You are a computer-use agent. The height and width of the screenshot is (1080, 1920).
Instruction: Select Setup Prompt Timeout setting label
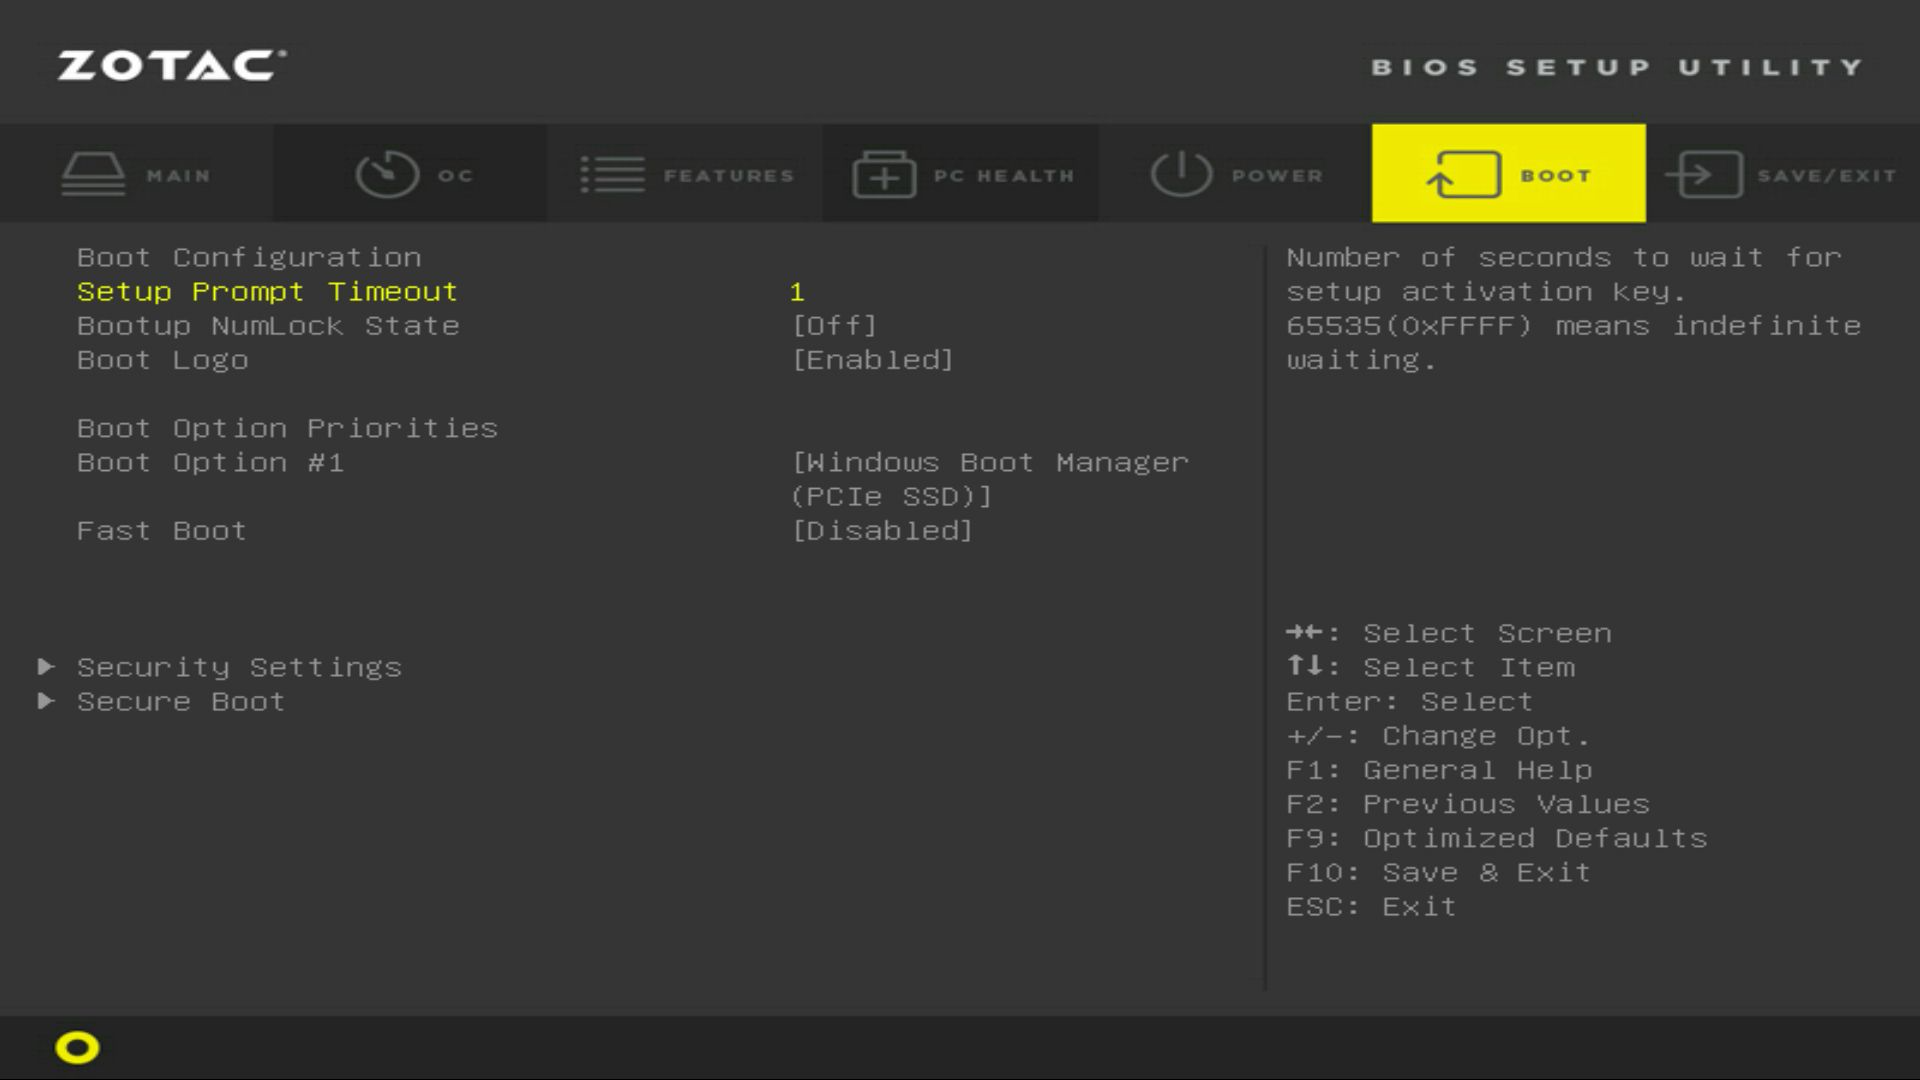(267, 292)
